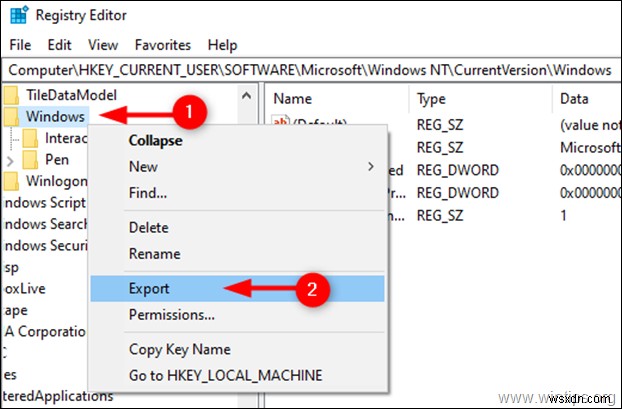Select the Winlogon key
Image resolution: width=622 pixels, height=409 pixels.
(x=56, y=181)
